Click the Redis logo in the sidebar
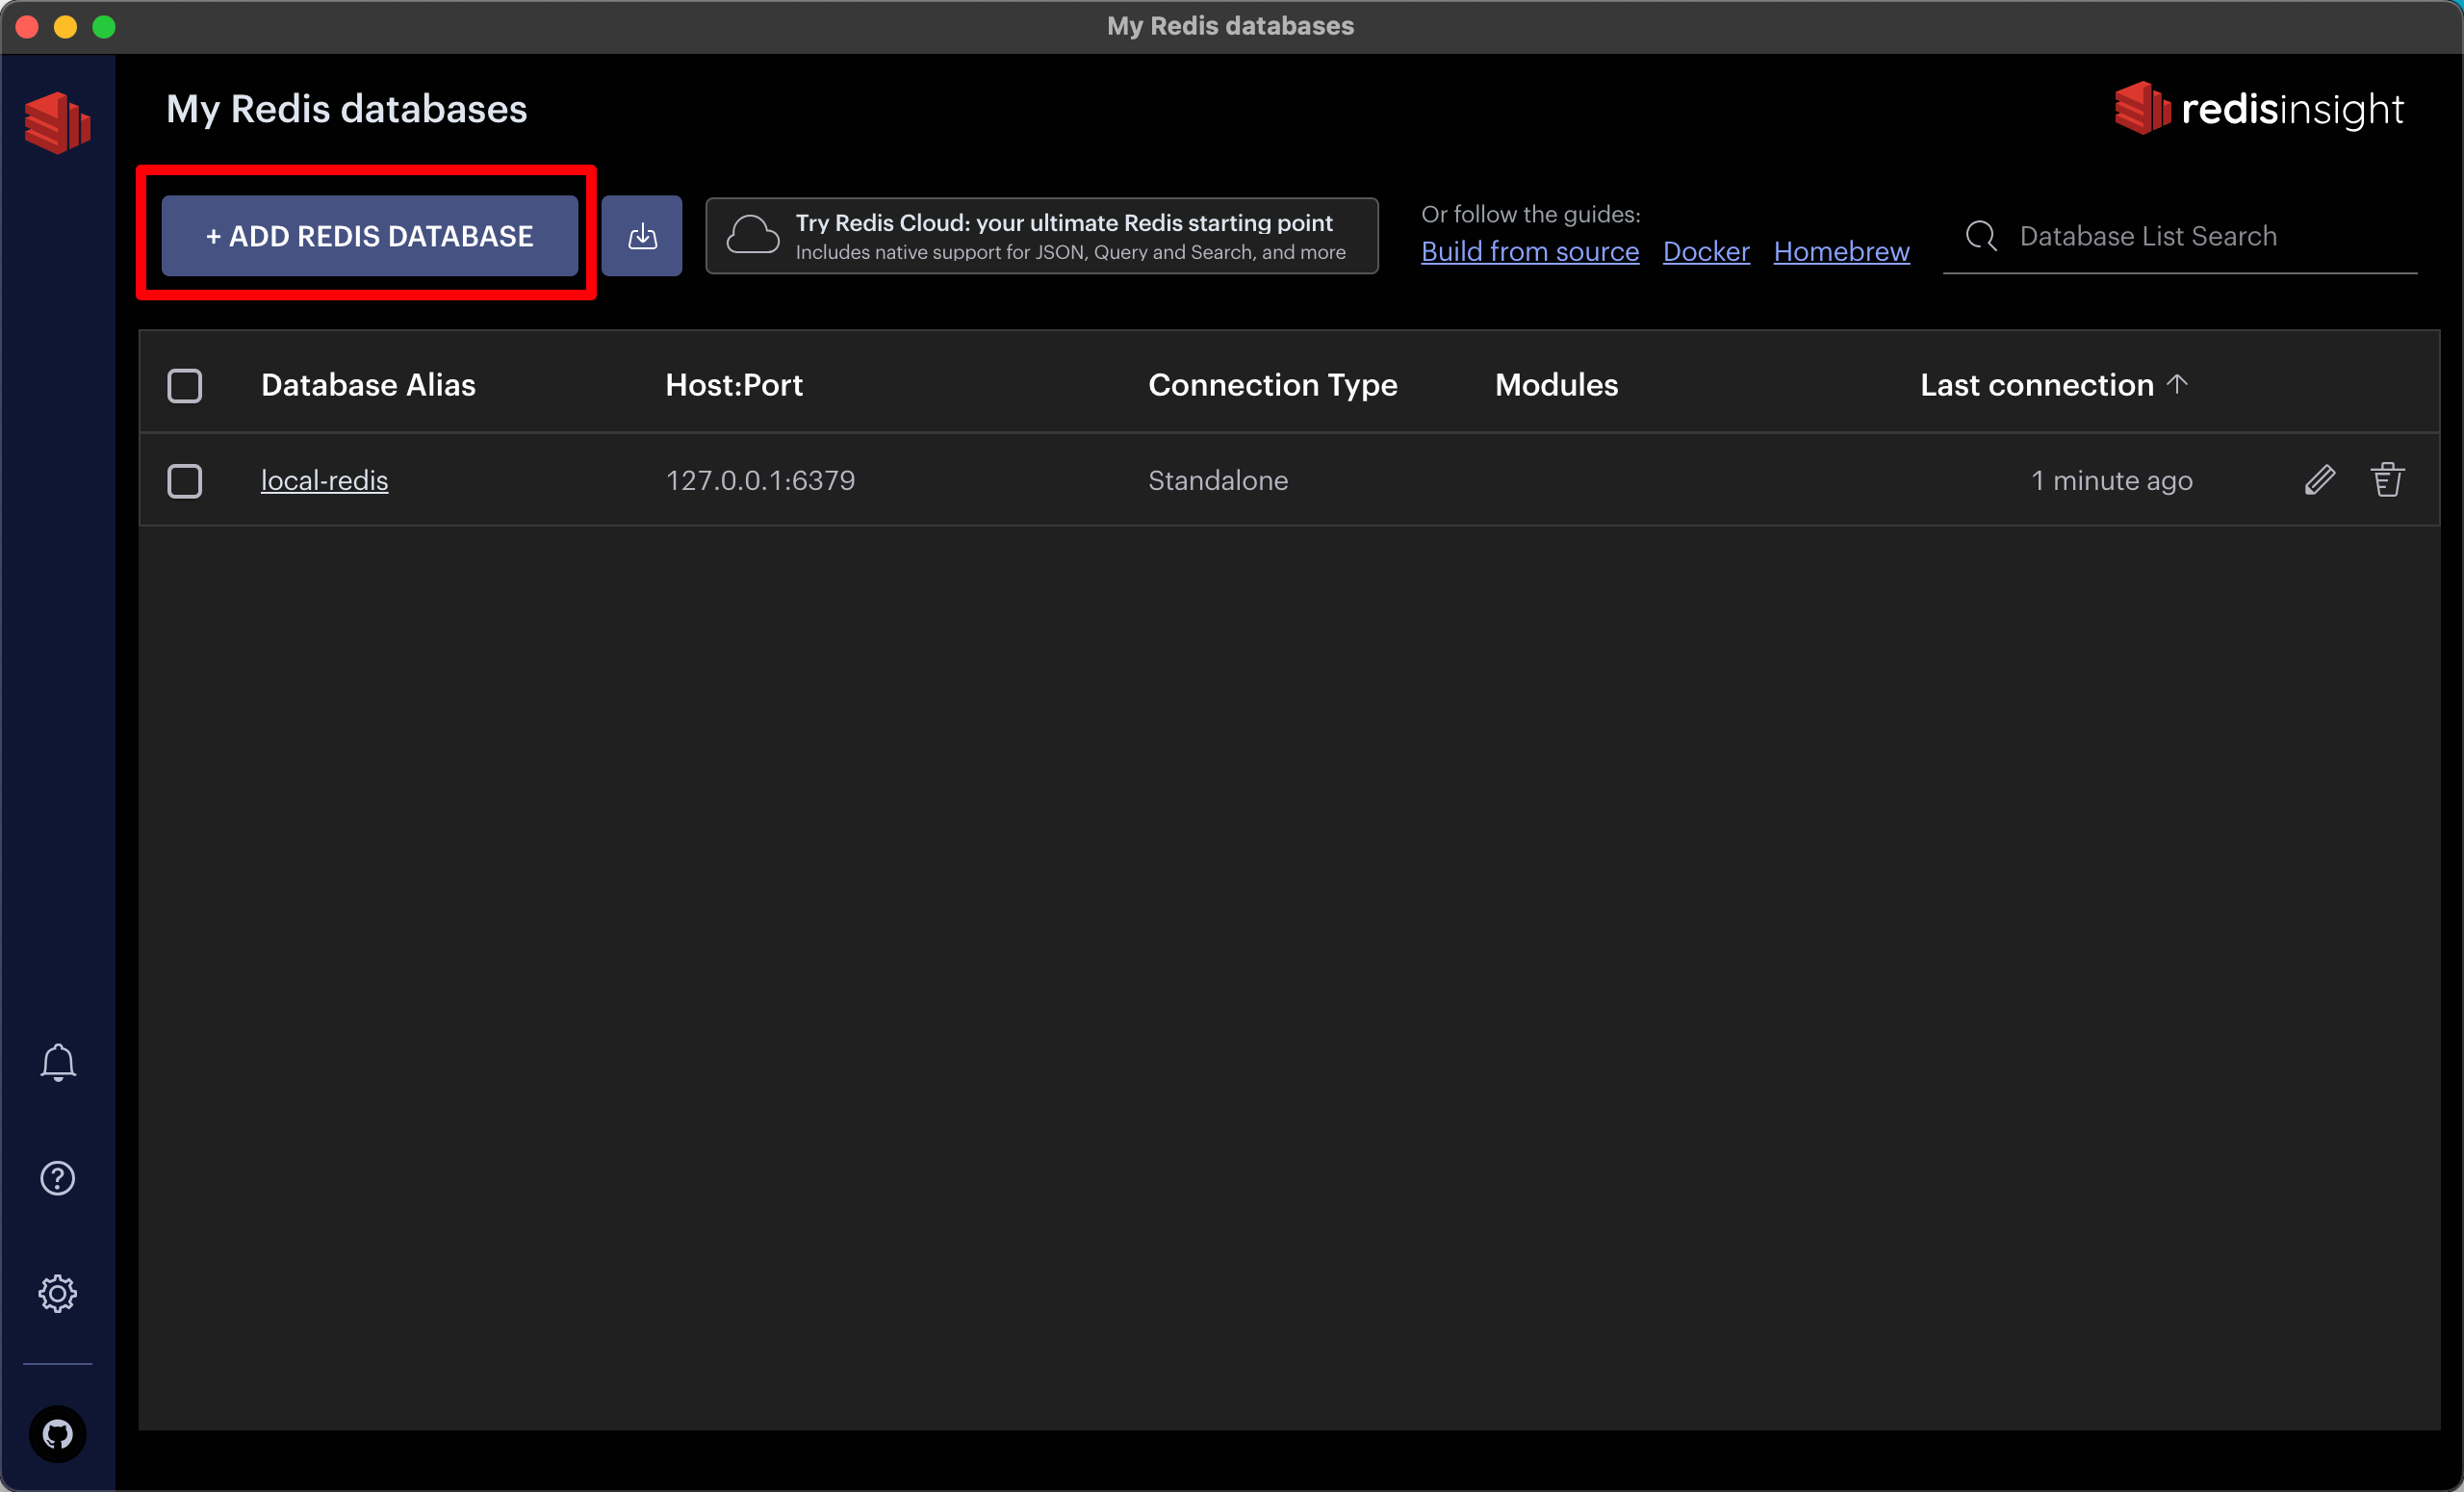The image size is (2464, 1492). click(57, 122)
